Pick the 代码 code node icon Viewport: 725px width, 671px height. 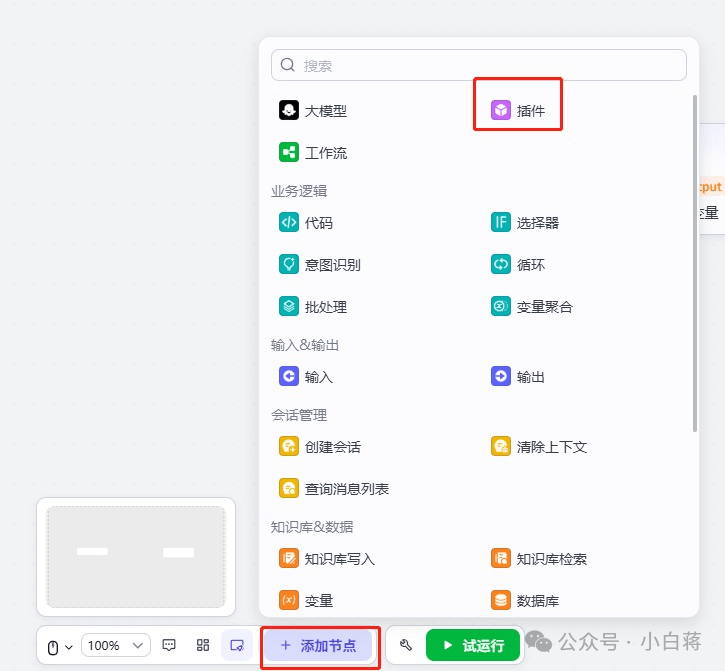coord(289,222)
